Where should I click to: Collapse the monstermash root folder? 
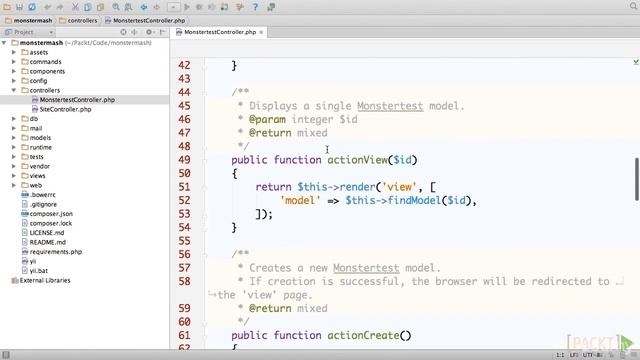pos(4,42)
